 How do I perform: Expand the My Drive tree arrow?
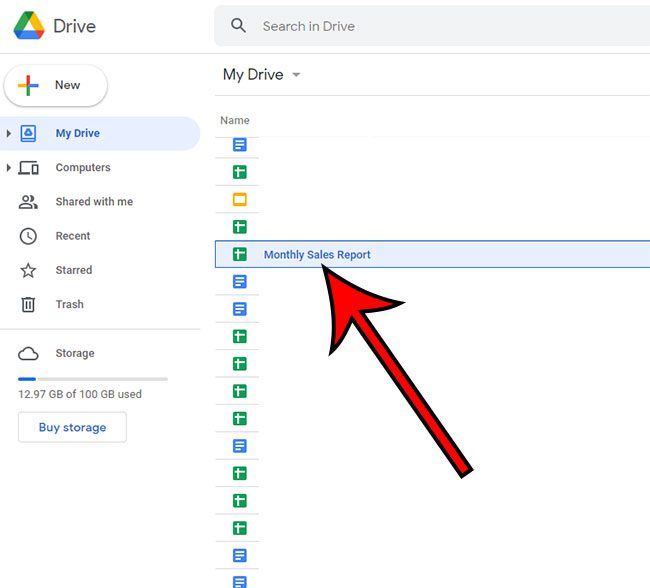[x=9, y=133]
